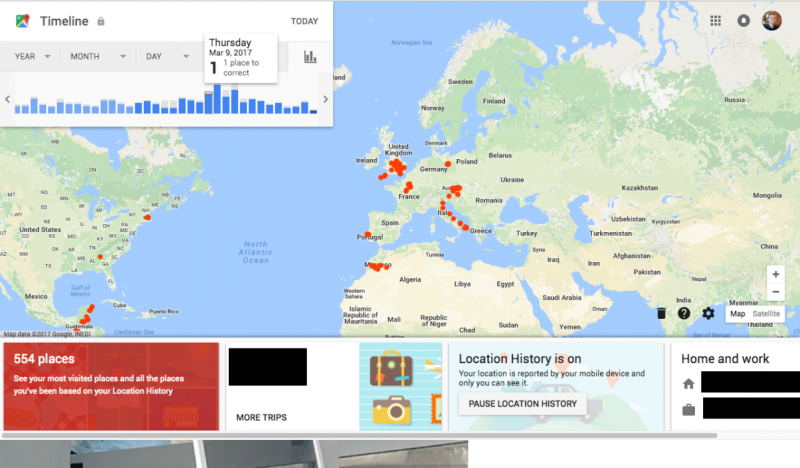This screenshot has height=468, width=800.
Task: Click the trips suitcase illustration thumbnail
Action: pos(401,386)
